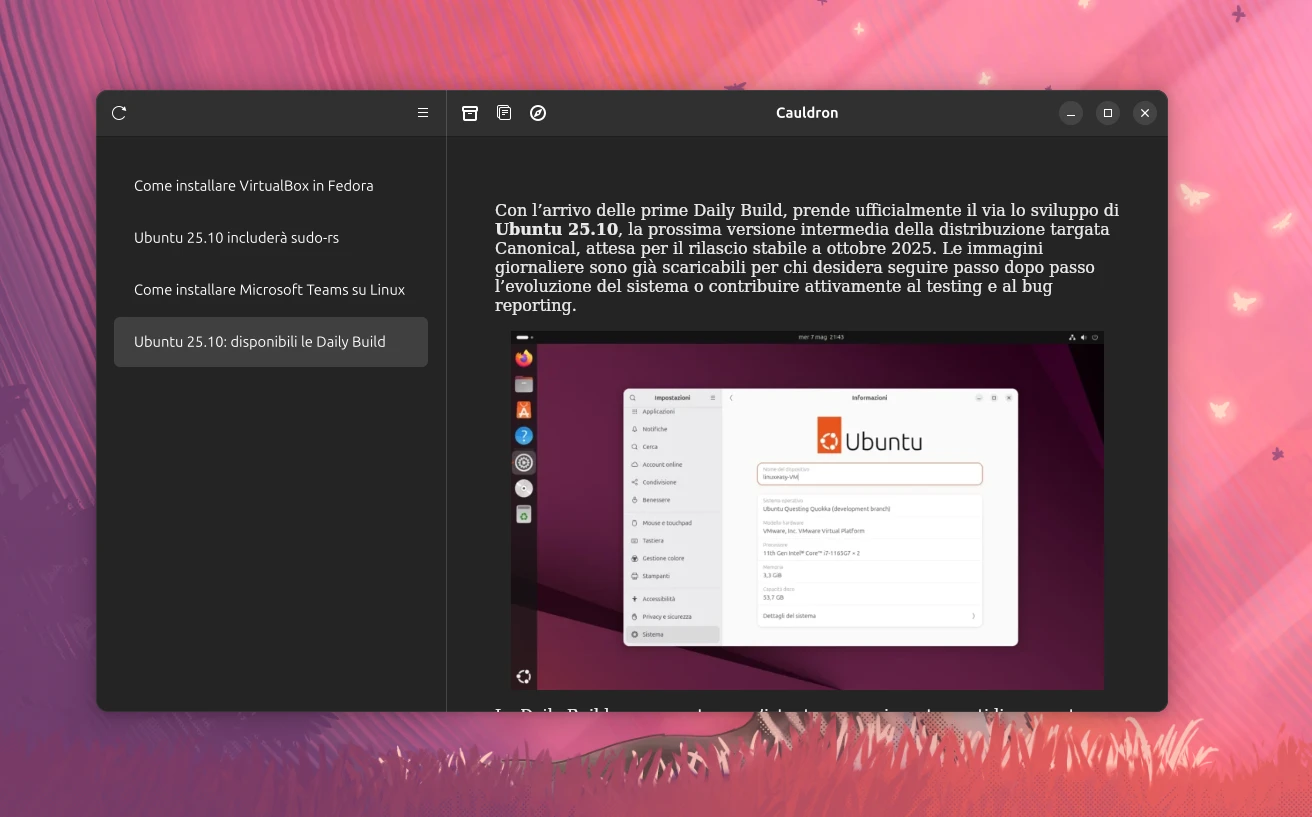Click the Trash icon in screenshot's dock

click(524, 514)
